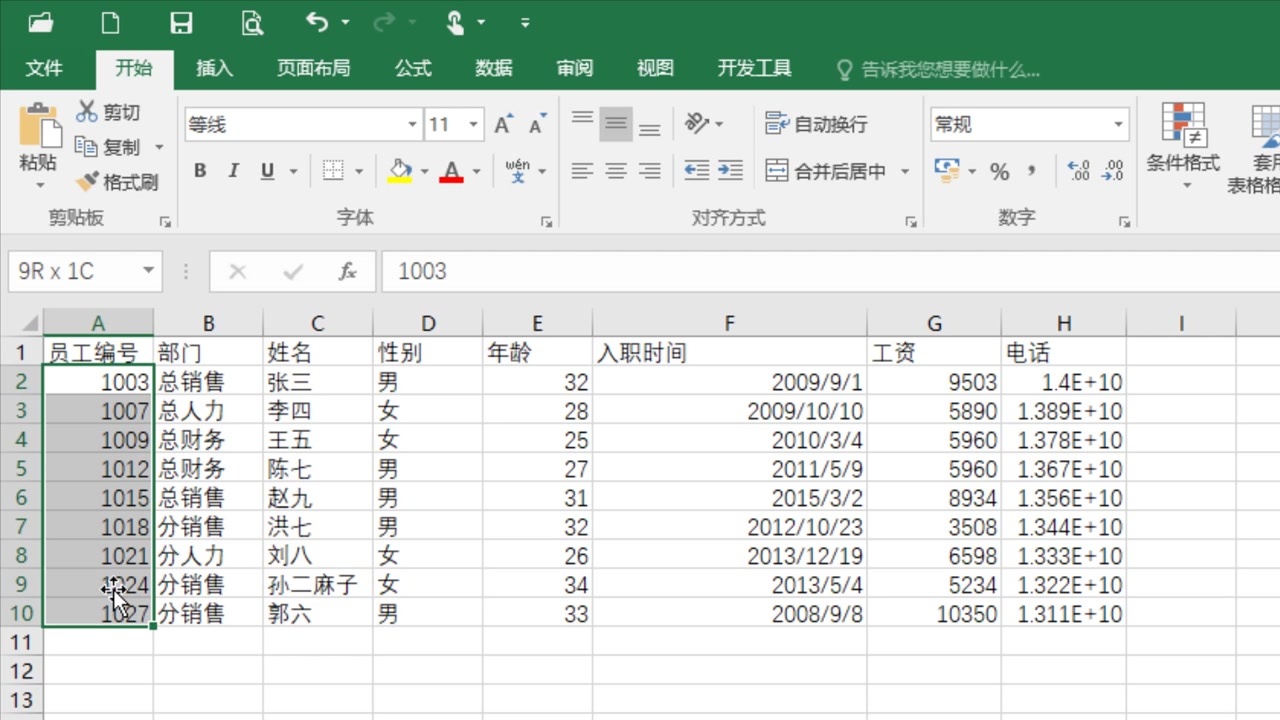Image resolution: width=1280 pixels, height=720 pixels.
Task: Increase font size
Action: click(503, 125)
